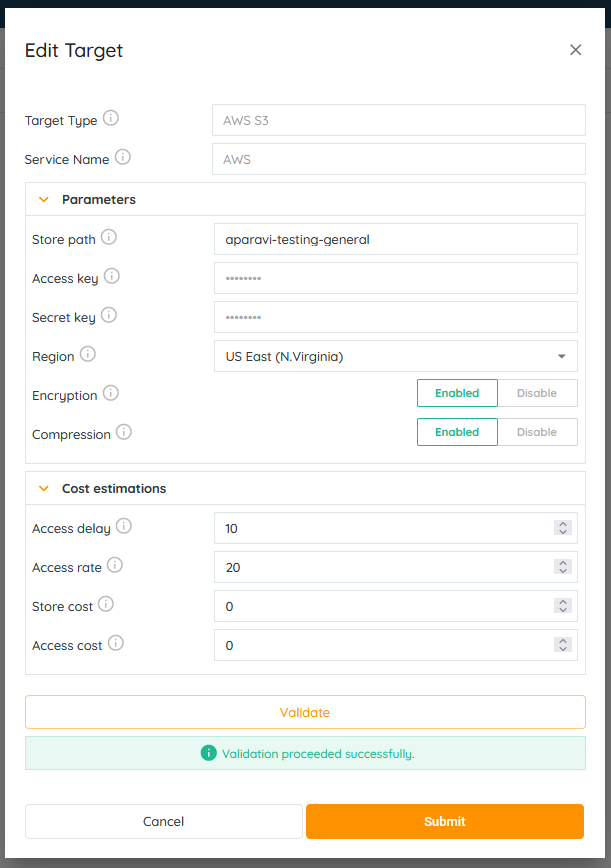This screenshot has height=868, width=611.
Task: Click the info icon beside Target Type
Action: click(x=111, y=119)
